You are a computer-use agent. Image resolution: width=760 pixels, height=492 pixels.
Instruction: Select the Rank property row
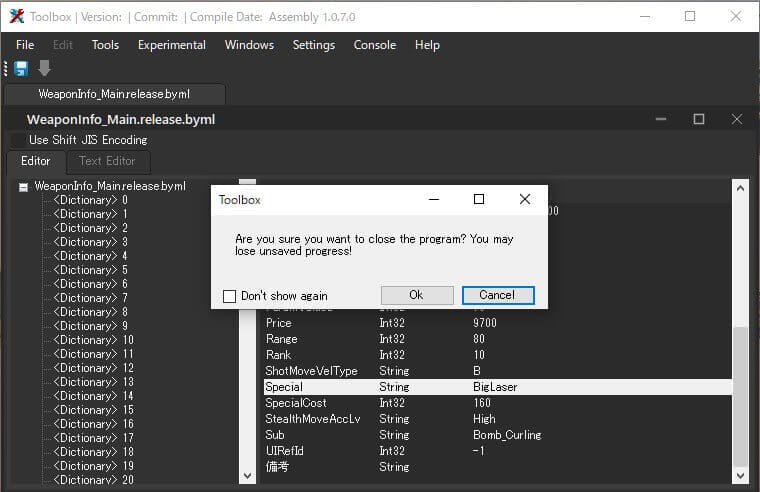coord(497,355)
